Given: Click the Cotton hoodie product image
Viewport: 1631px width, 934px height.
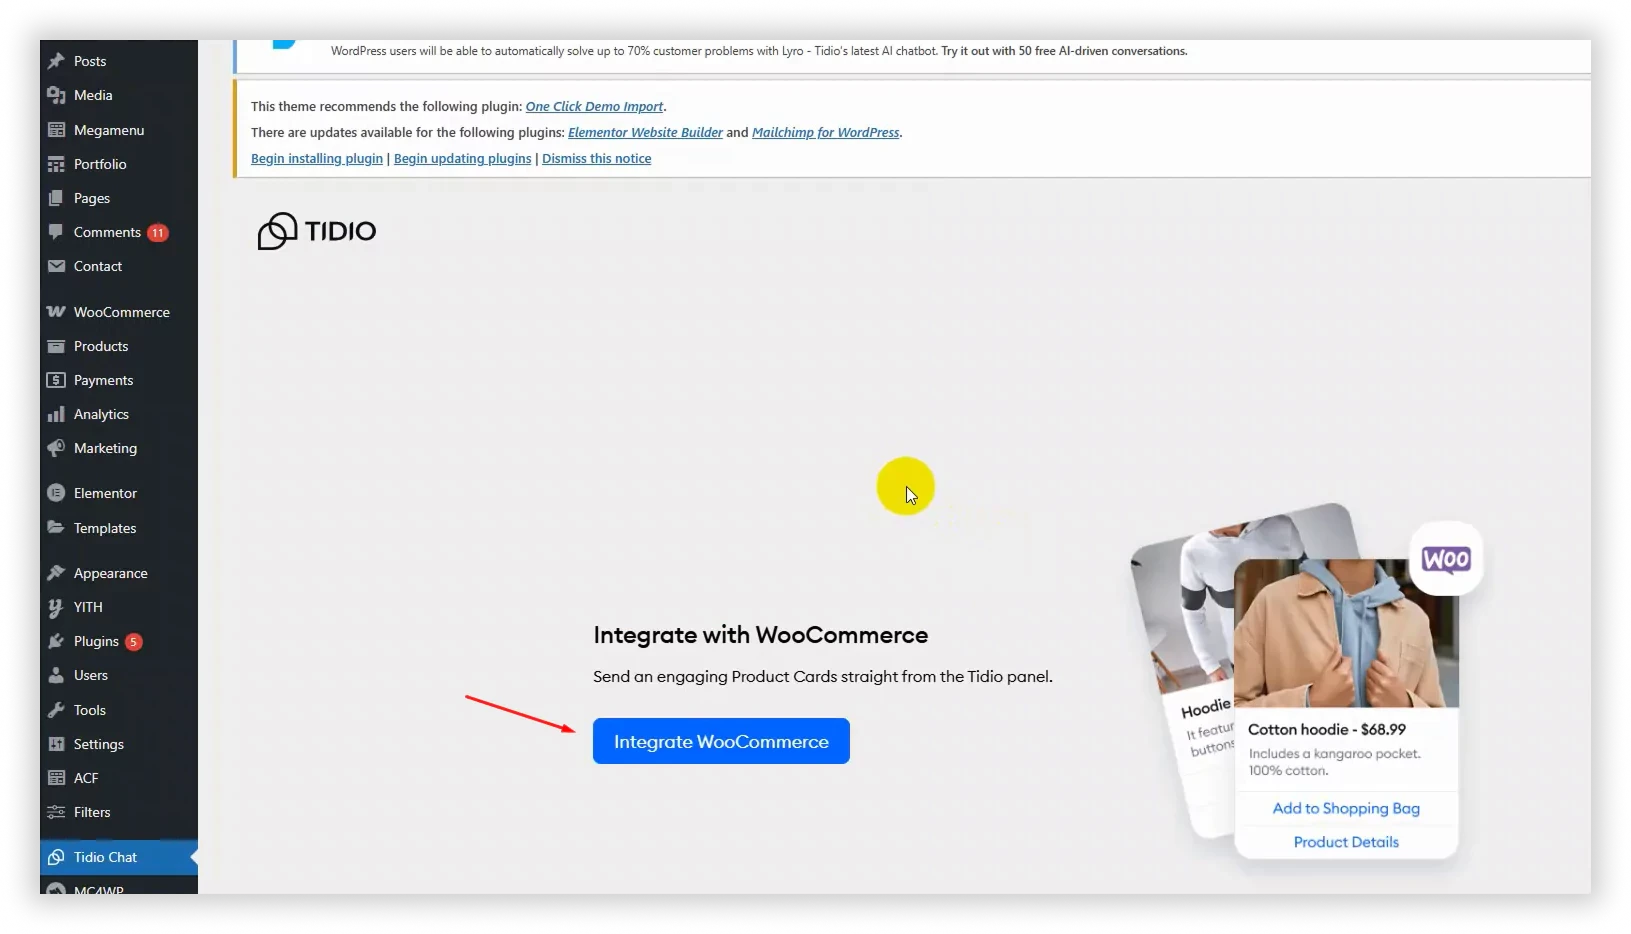Looking at the screenshot, I should tap(1346, 633).
